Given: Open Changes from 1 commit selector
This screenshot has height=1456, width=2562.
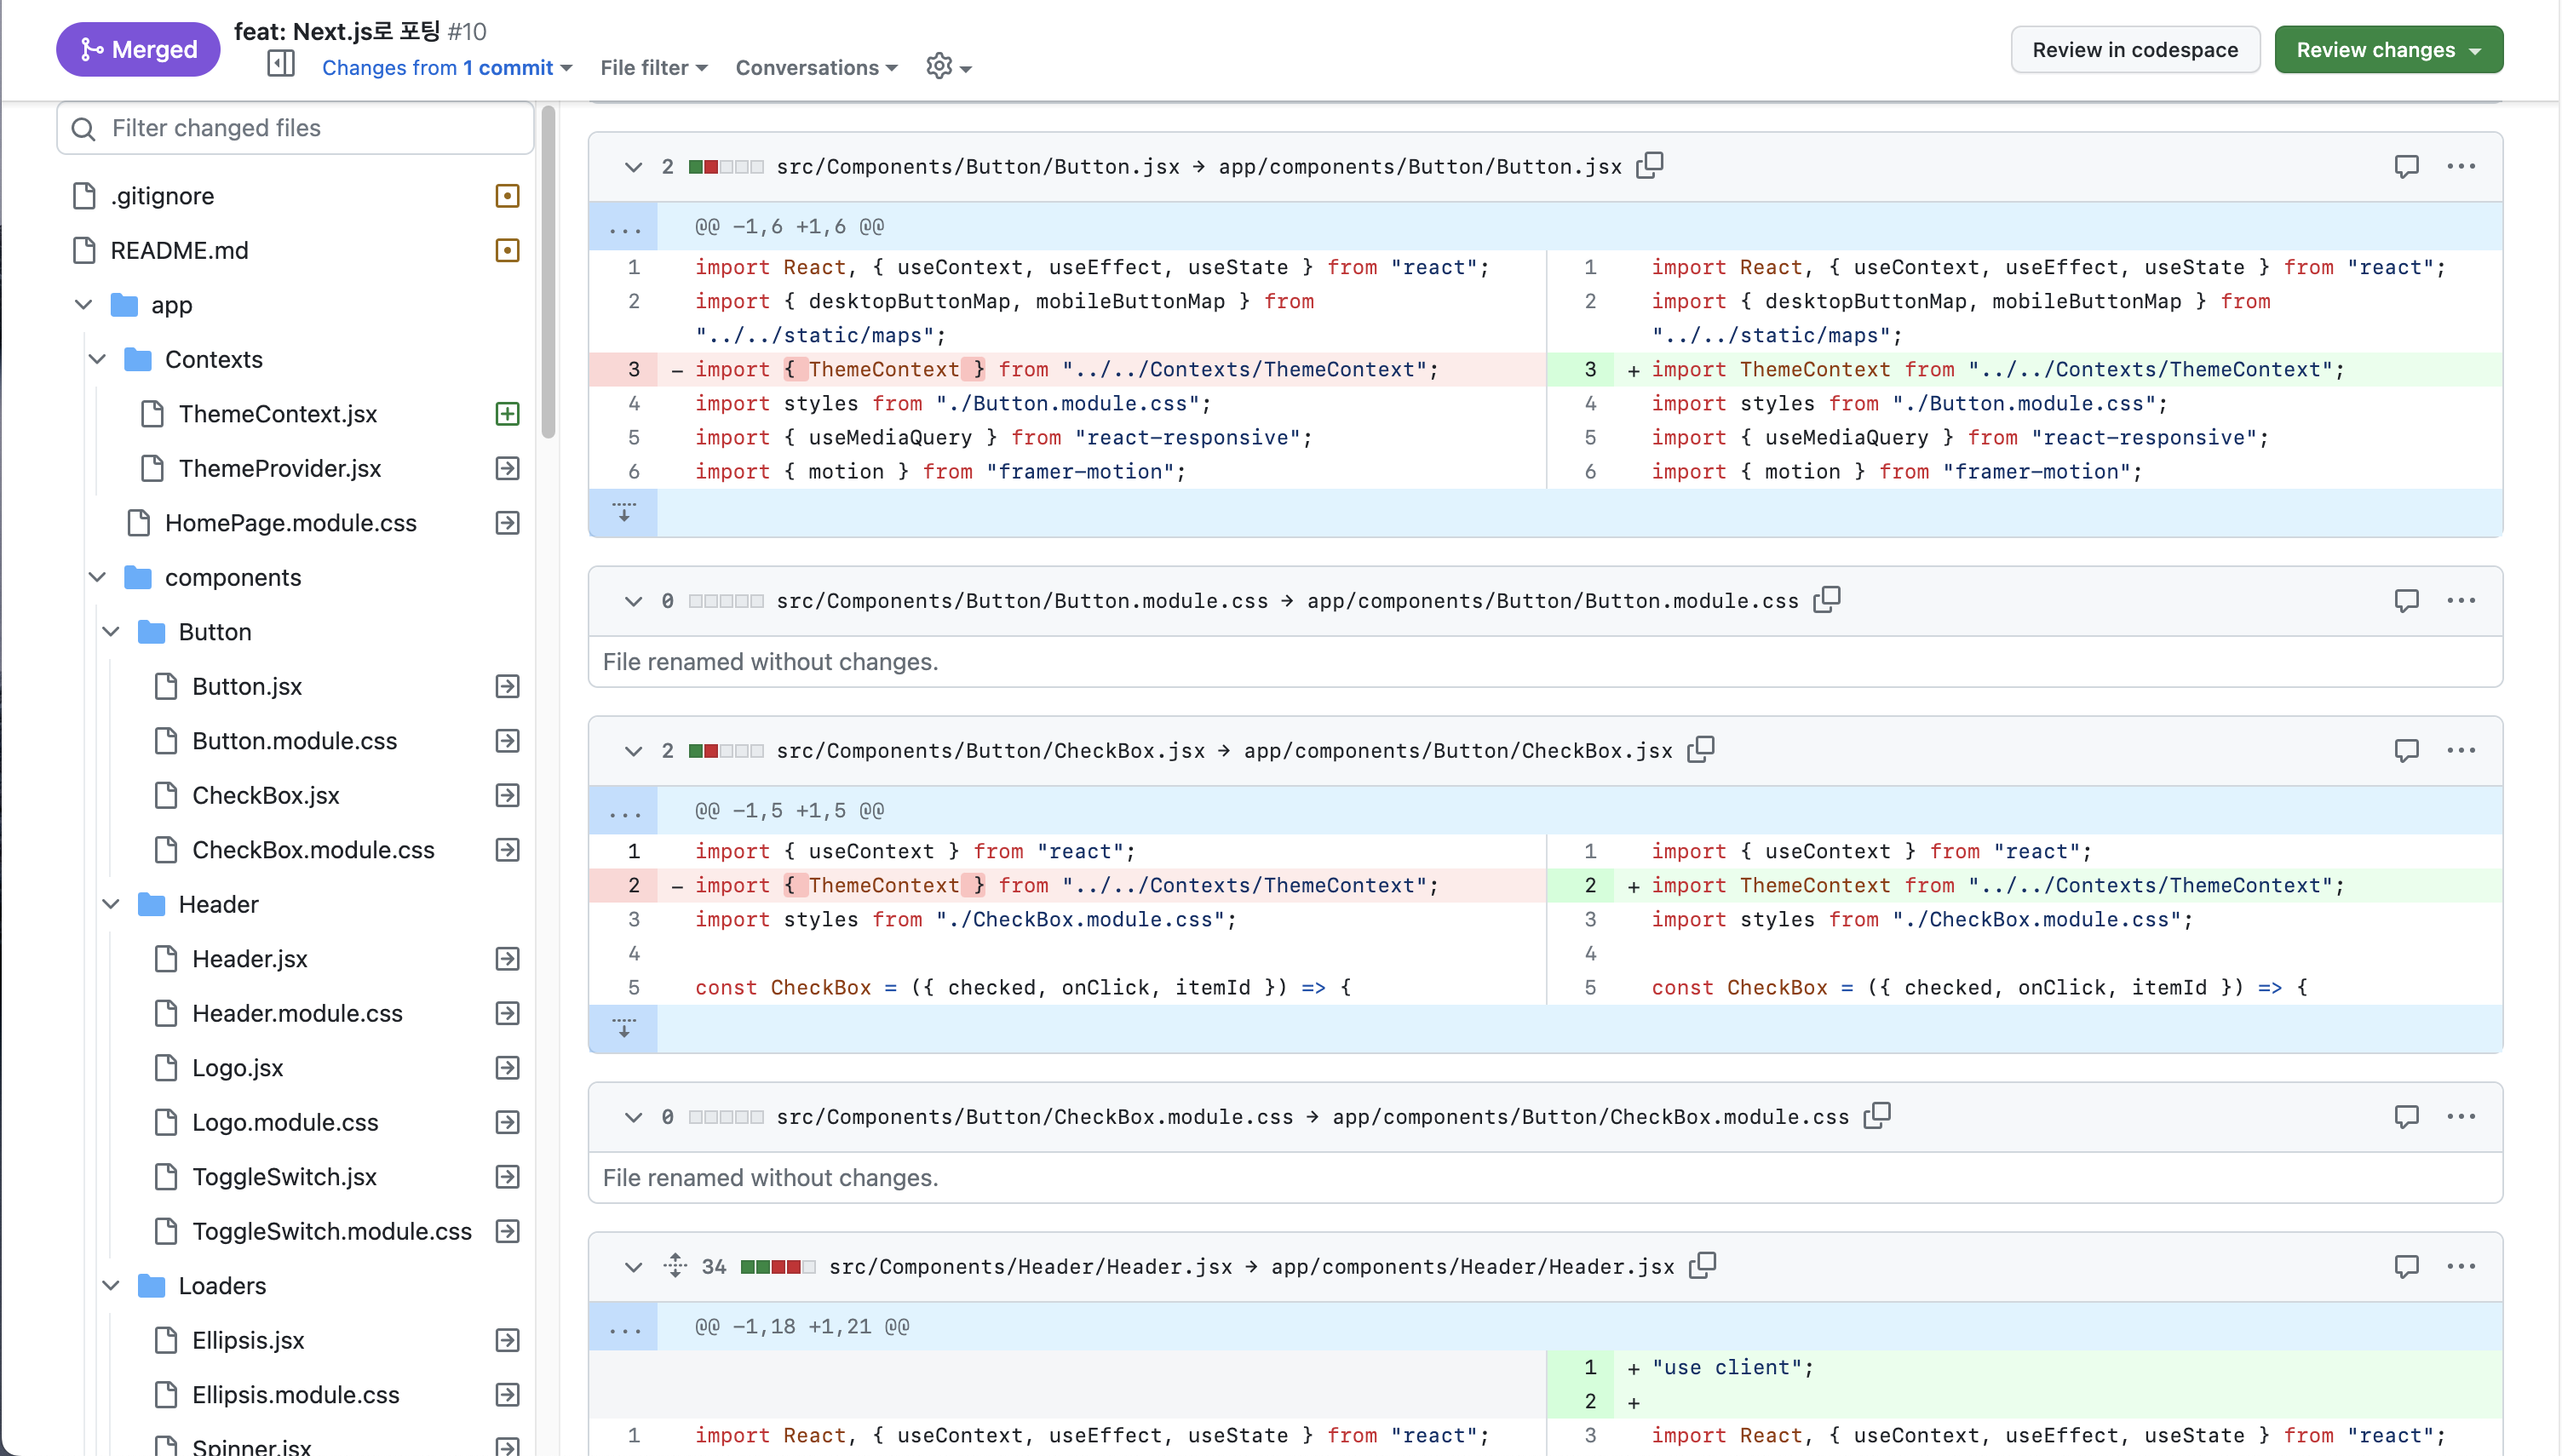Looking at the screenshot, I should point(446,67).
